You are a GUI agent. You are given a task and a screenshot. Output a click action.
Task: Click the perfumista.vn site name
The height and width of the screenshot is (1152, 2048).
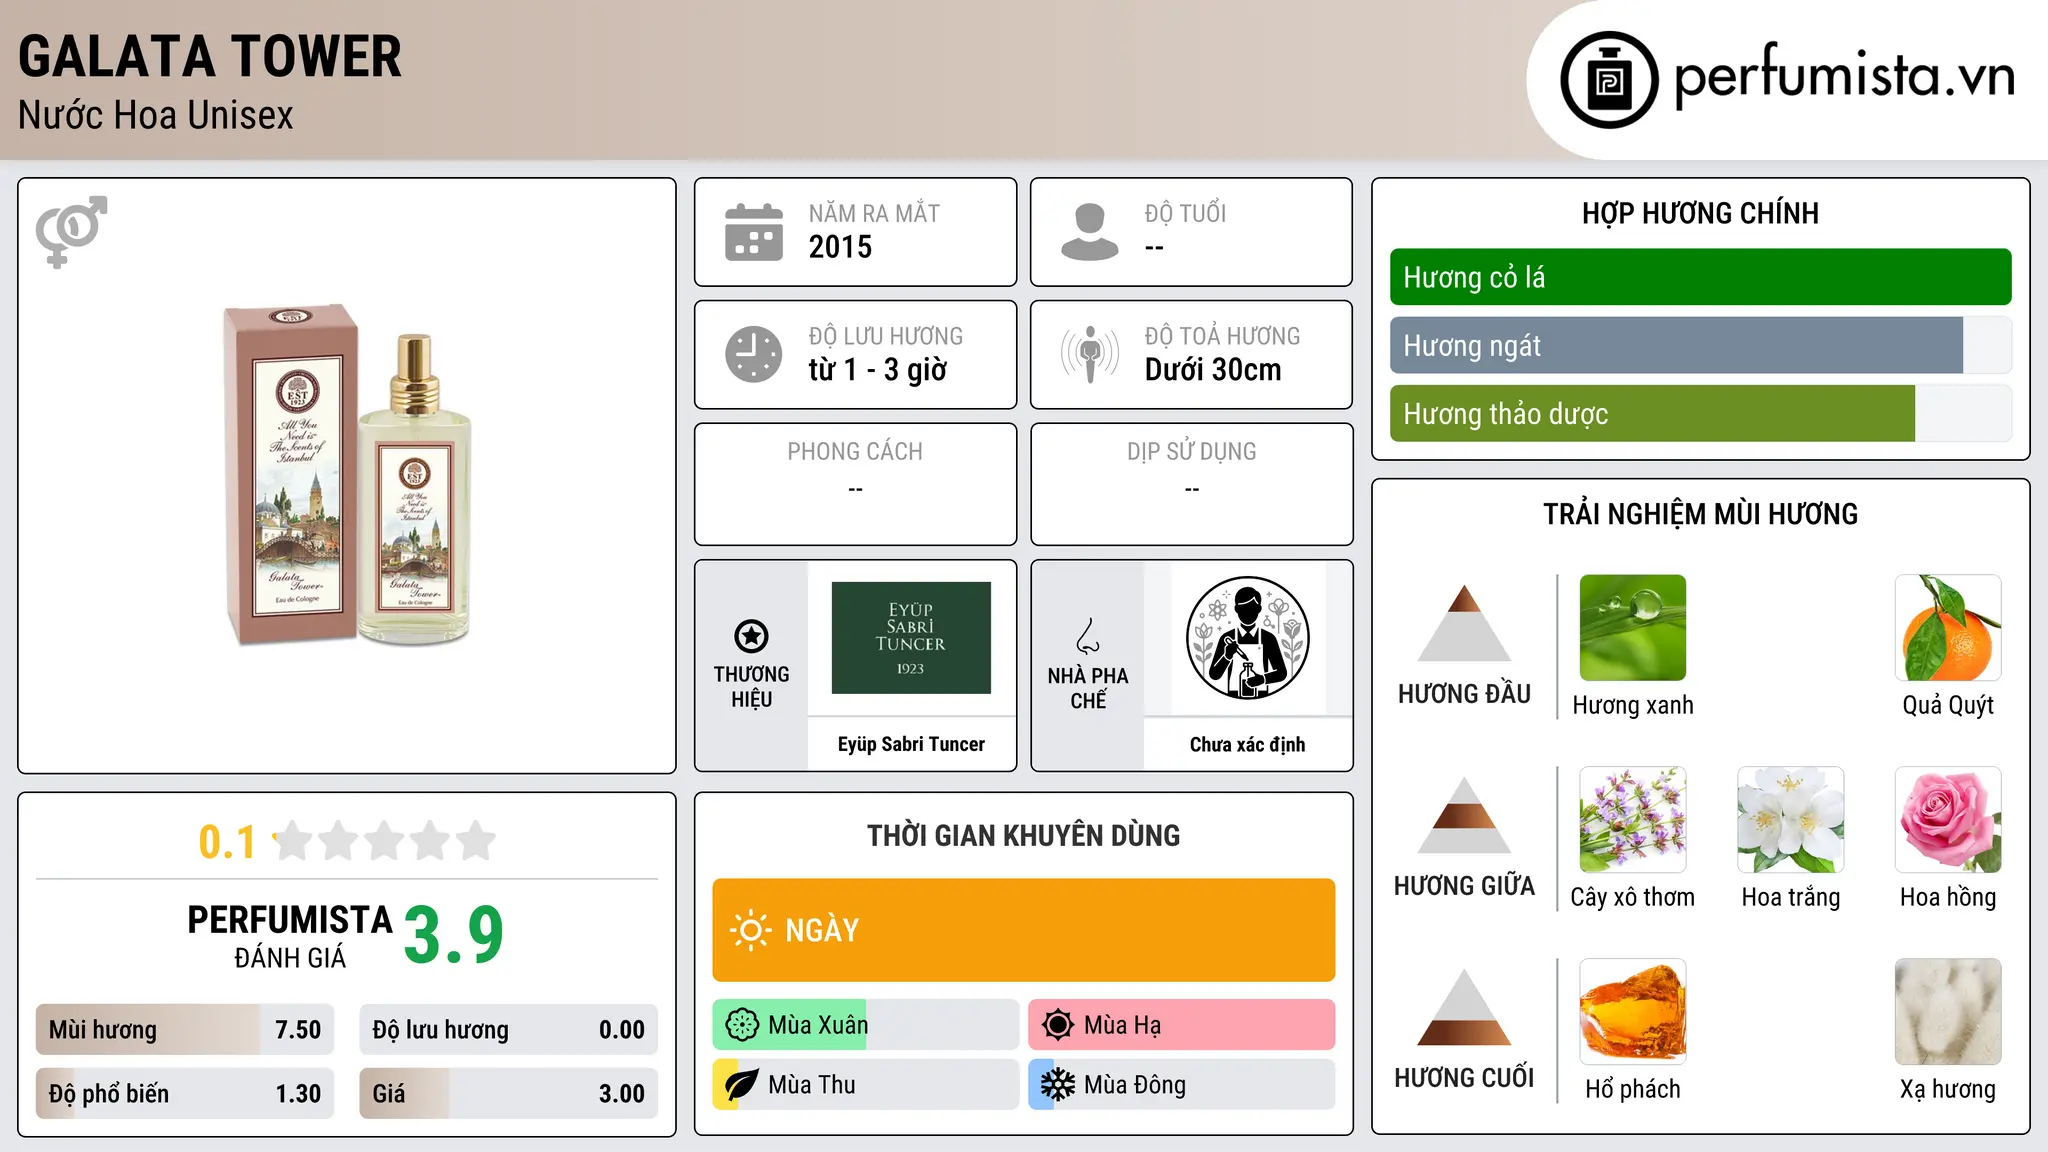tap(1844, 77)
